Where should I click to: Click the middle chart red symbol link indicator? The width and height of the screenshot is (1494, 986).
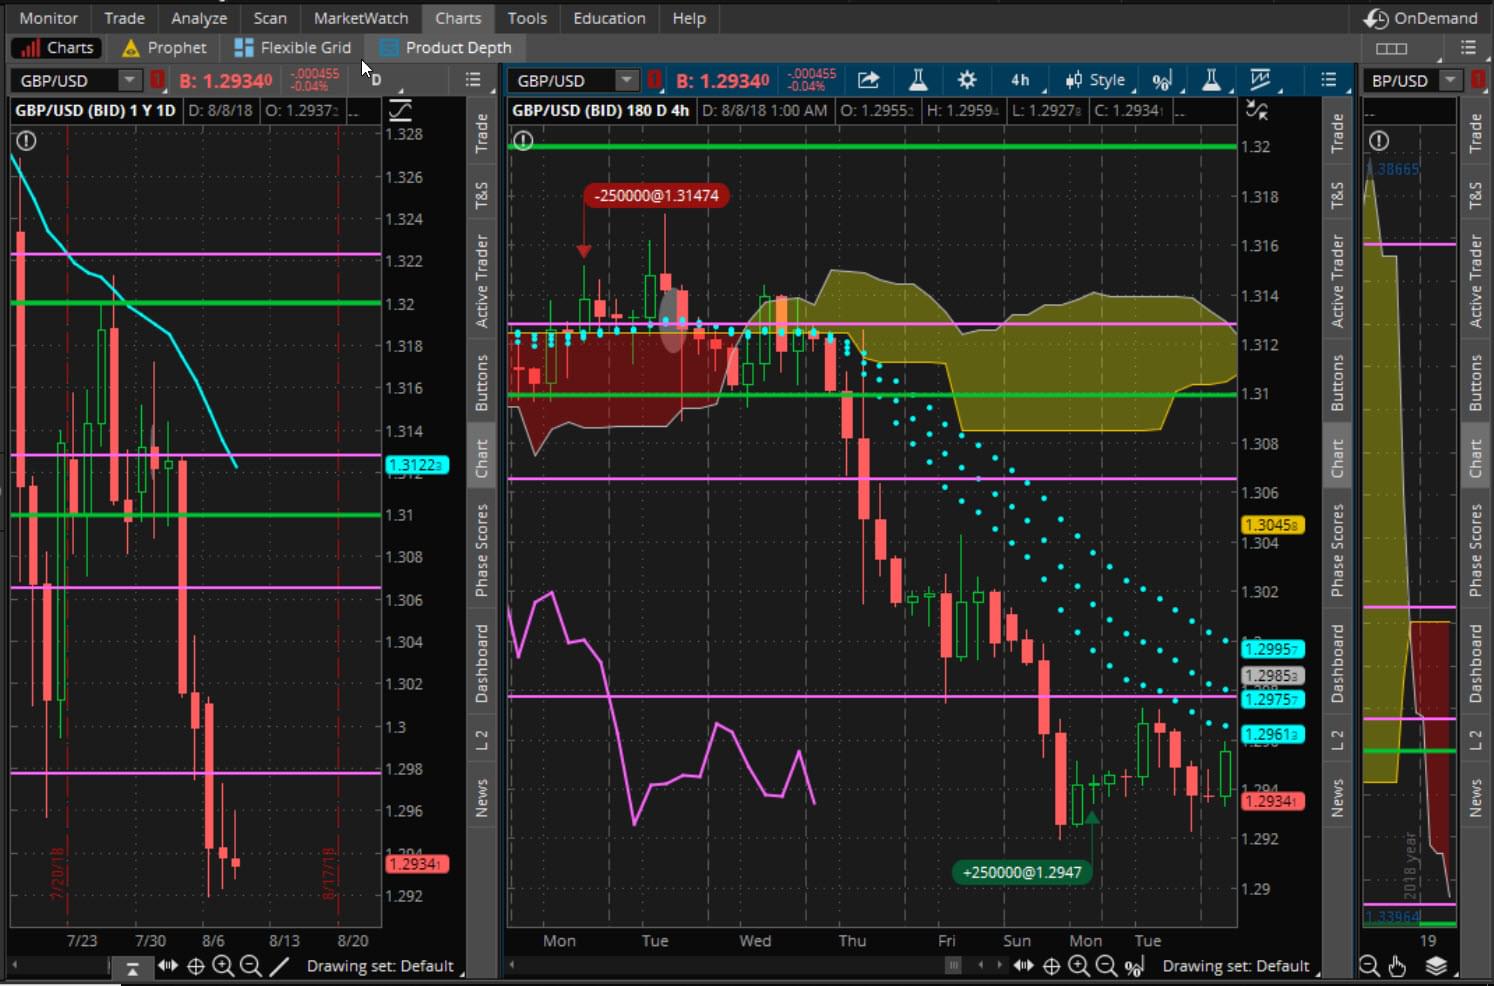tap(654, 80)
